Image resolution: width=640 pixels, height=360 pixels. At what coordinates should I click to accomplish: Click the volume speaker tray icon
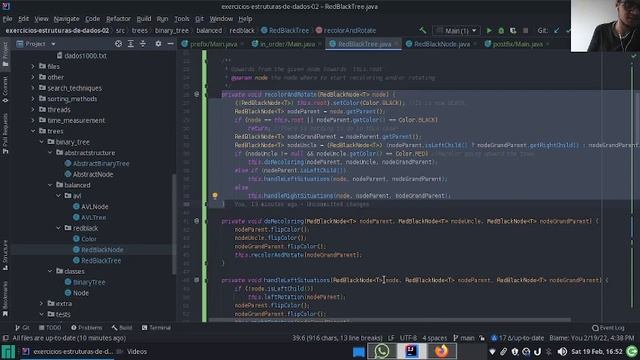coord(562,351)
